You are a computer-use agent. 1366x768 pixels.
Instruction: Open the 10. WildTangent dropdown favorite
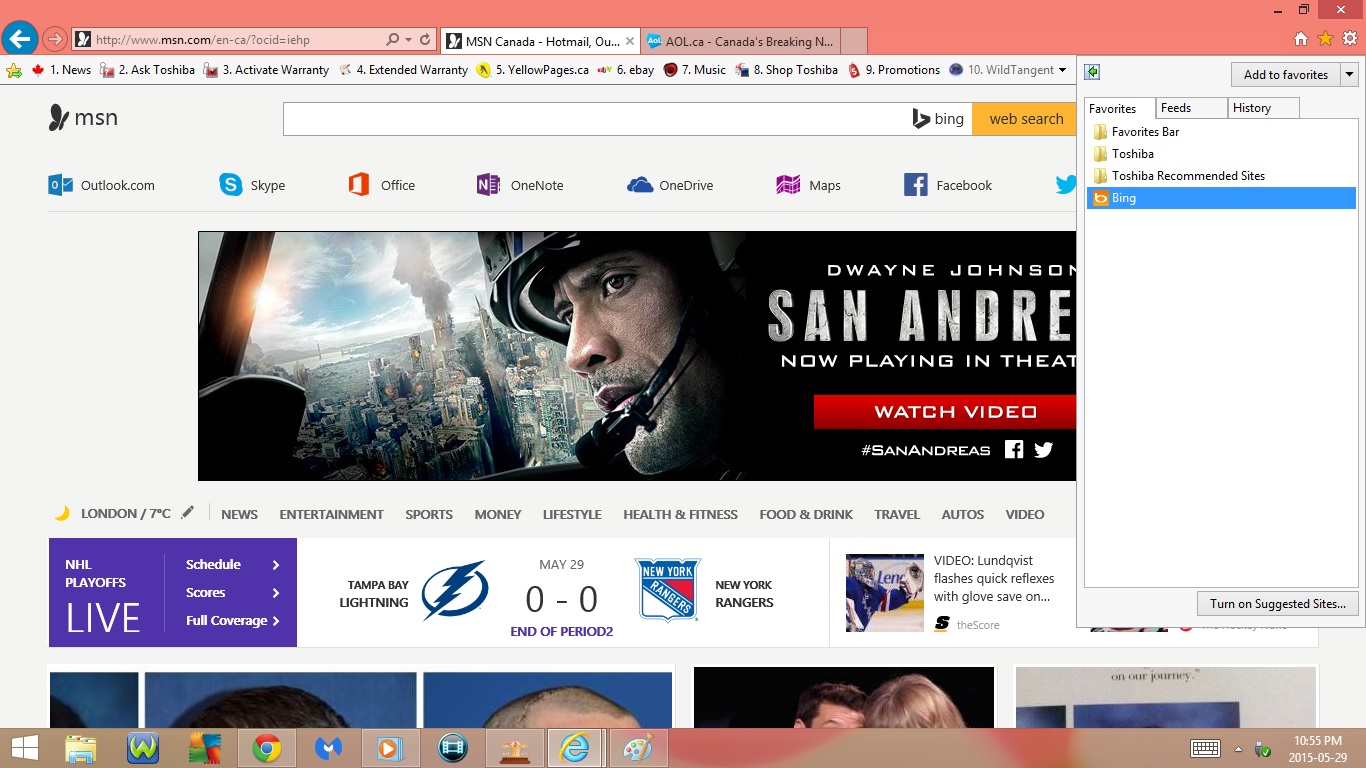(1008, 70)
